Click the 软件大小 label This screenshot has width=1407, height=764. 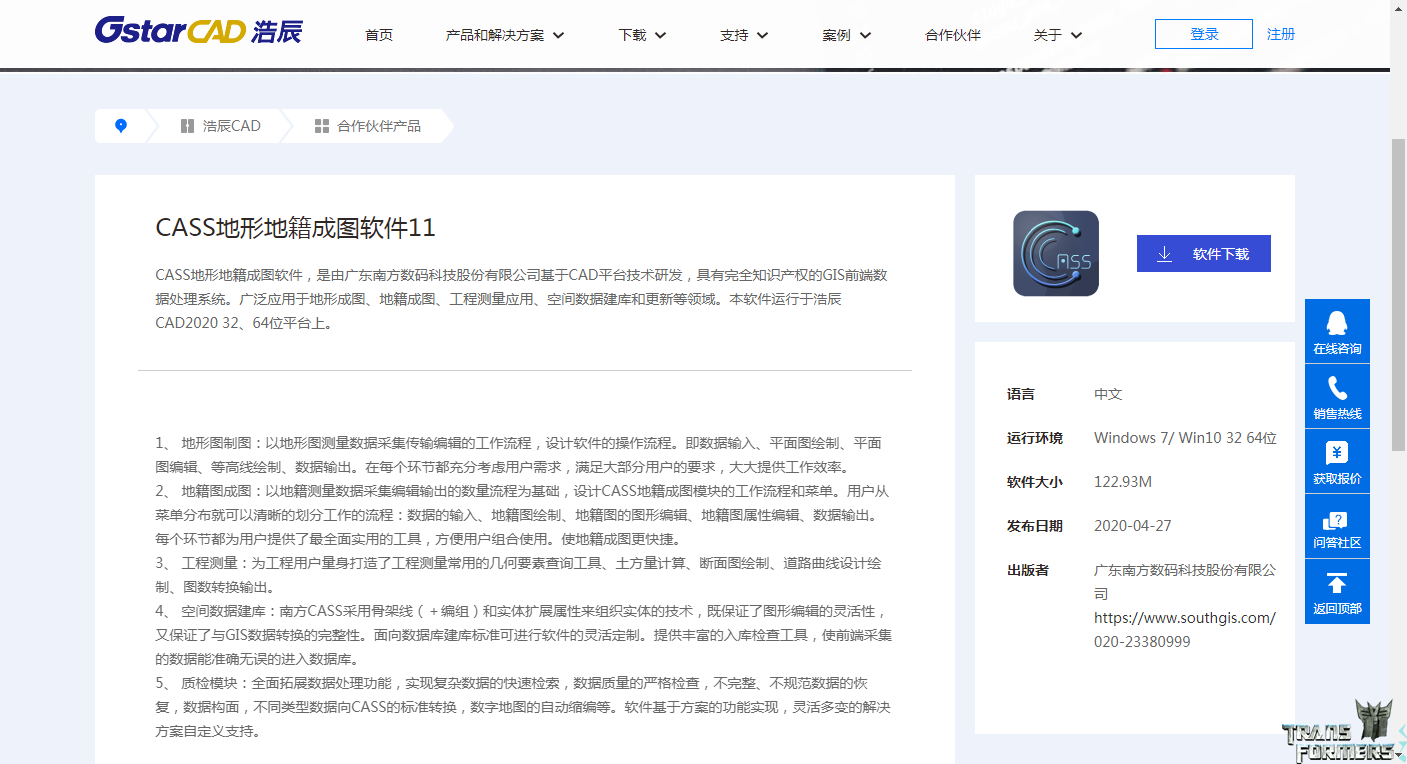(1035, 482)
